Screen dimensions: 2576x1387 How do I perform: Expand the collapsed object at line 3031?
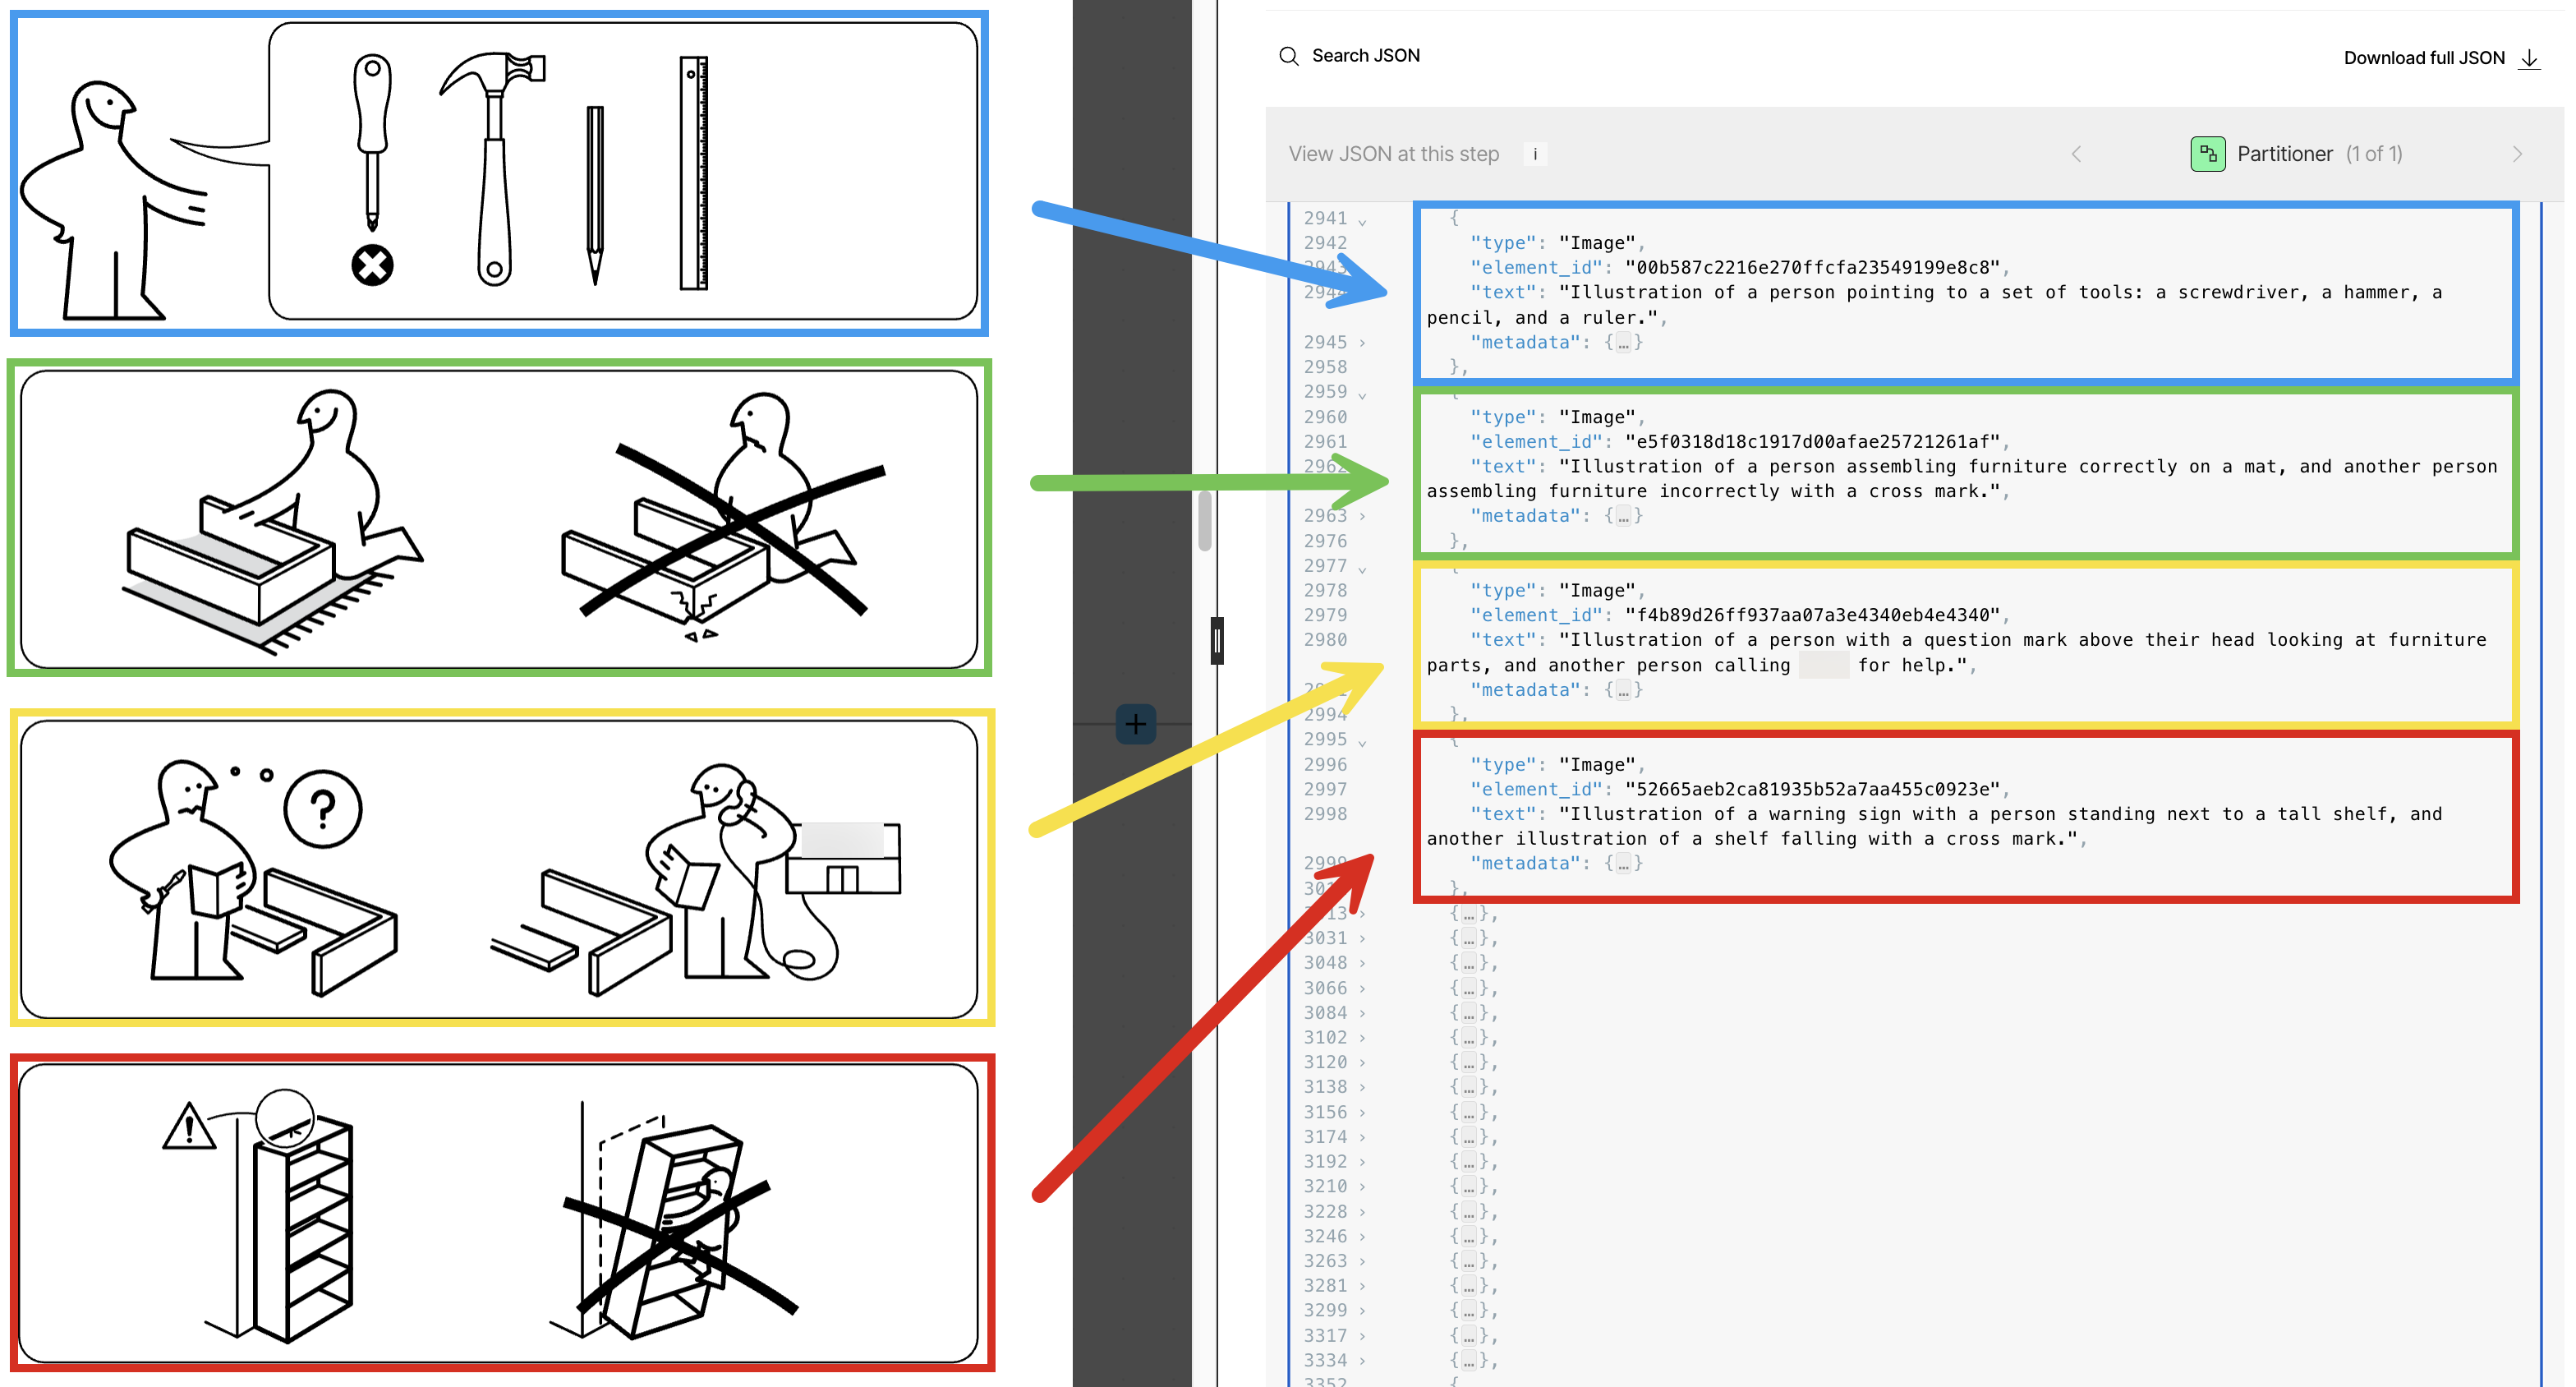(x=1362, y=938)
